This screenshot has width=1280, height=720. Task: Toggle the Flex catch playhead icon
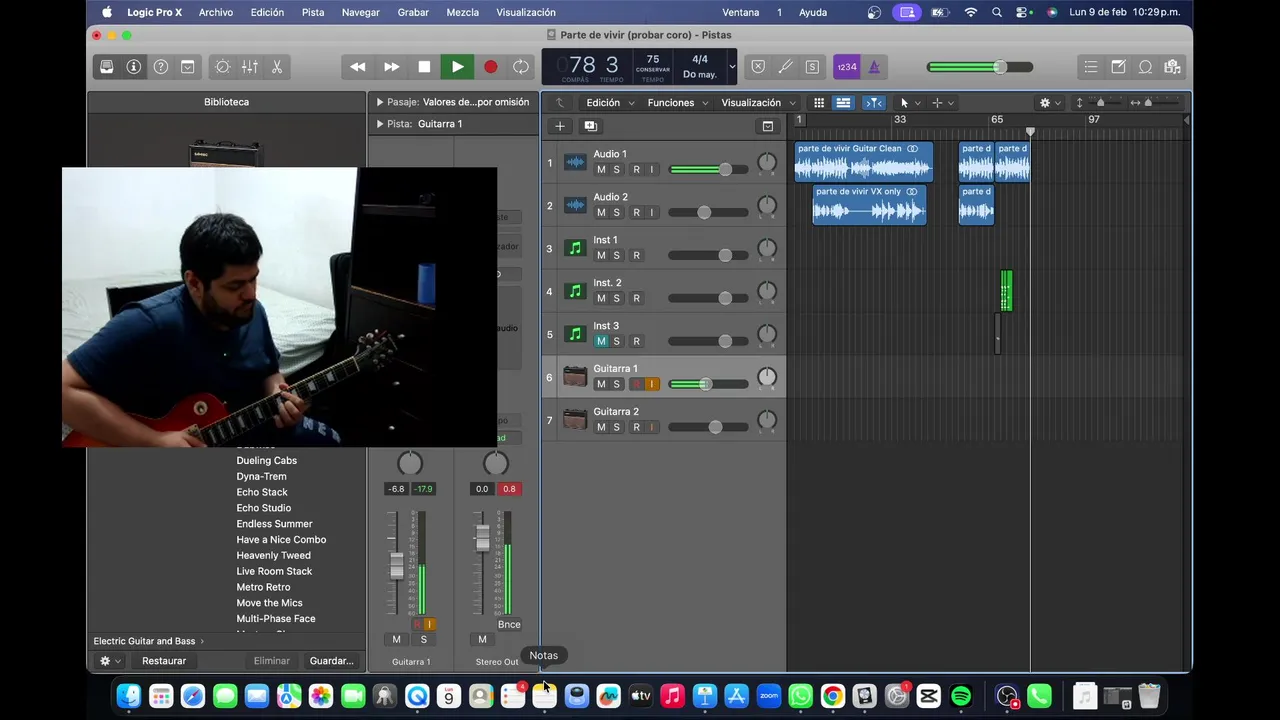[874, 102]
